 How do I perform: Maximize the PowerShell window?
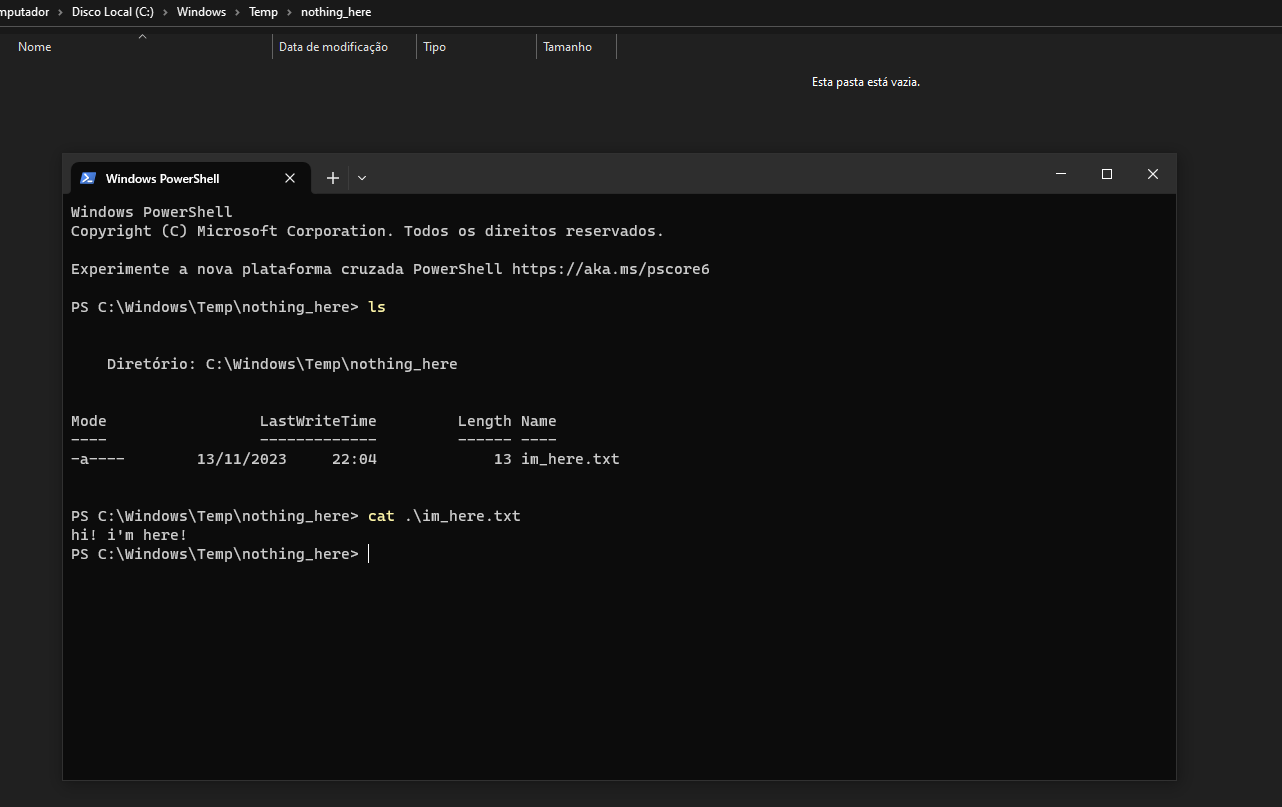[1106, 174]
